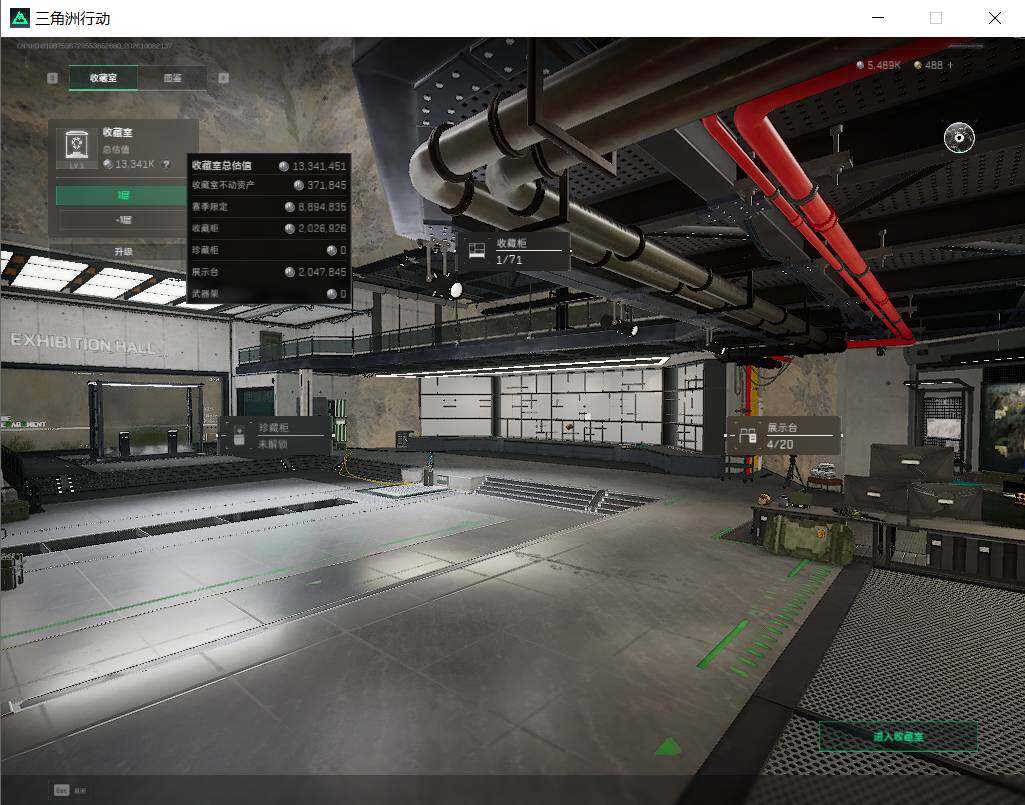Click the silver currency icon beside 5,469K
The width and height of the screenshot is (1025, 805).
[860, 65]
